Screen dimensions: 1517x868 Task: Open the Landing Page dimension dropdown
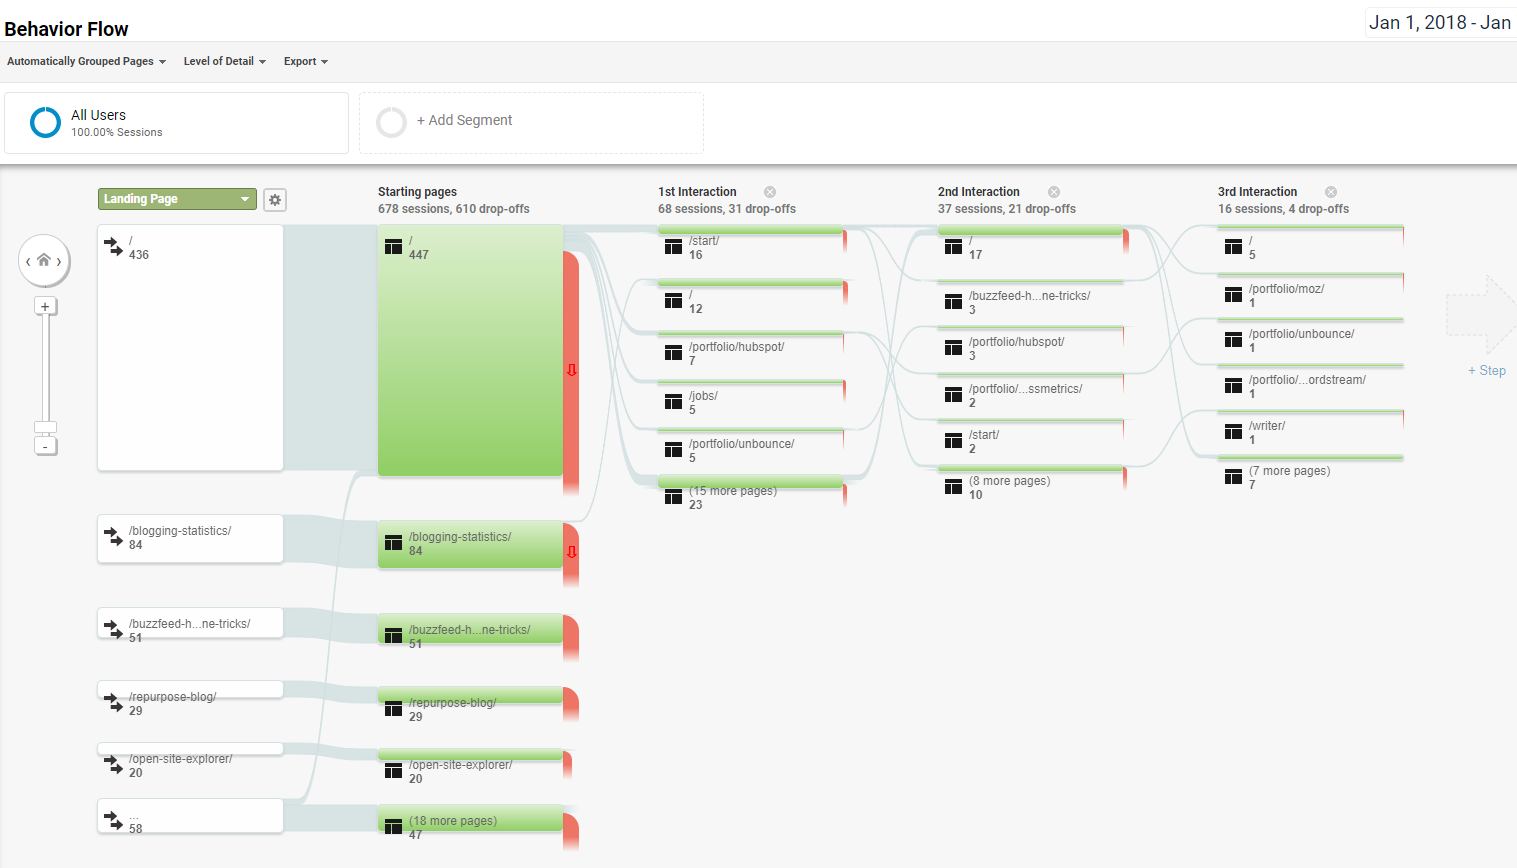point(177,199)
